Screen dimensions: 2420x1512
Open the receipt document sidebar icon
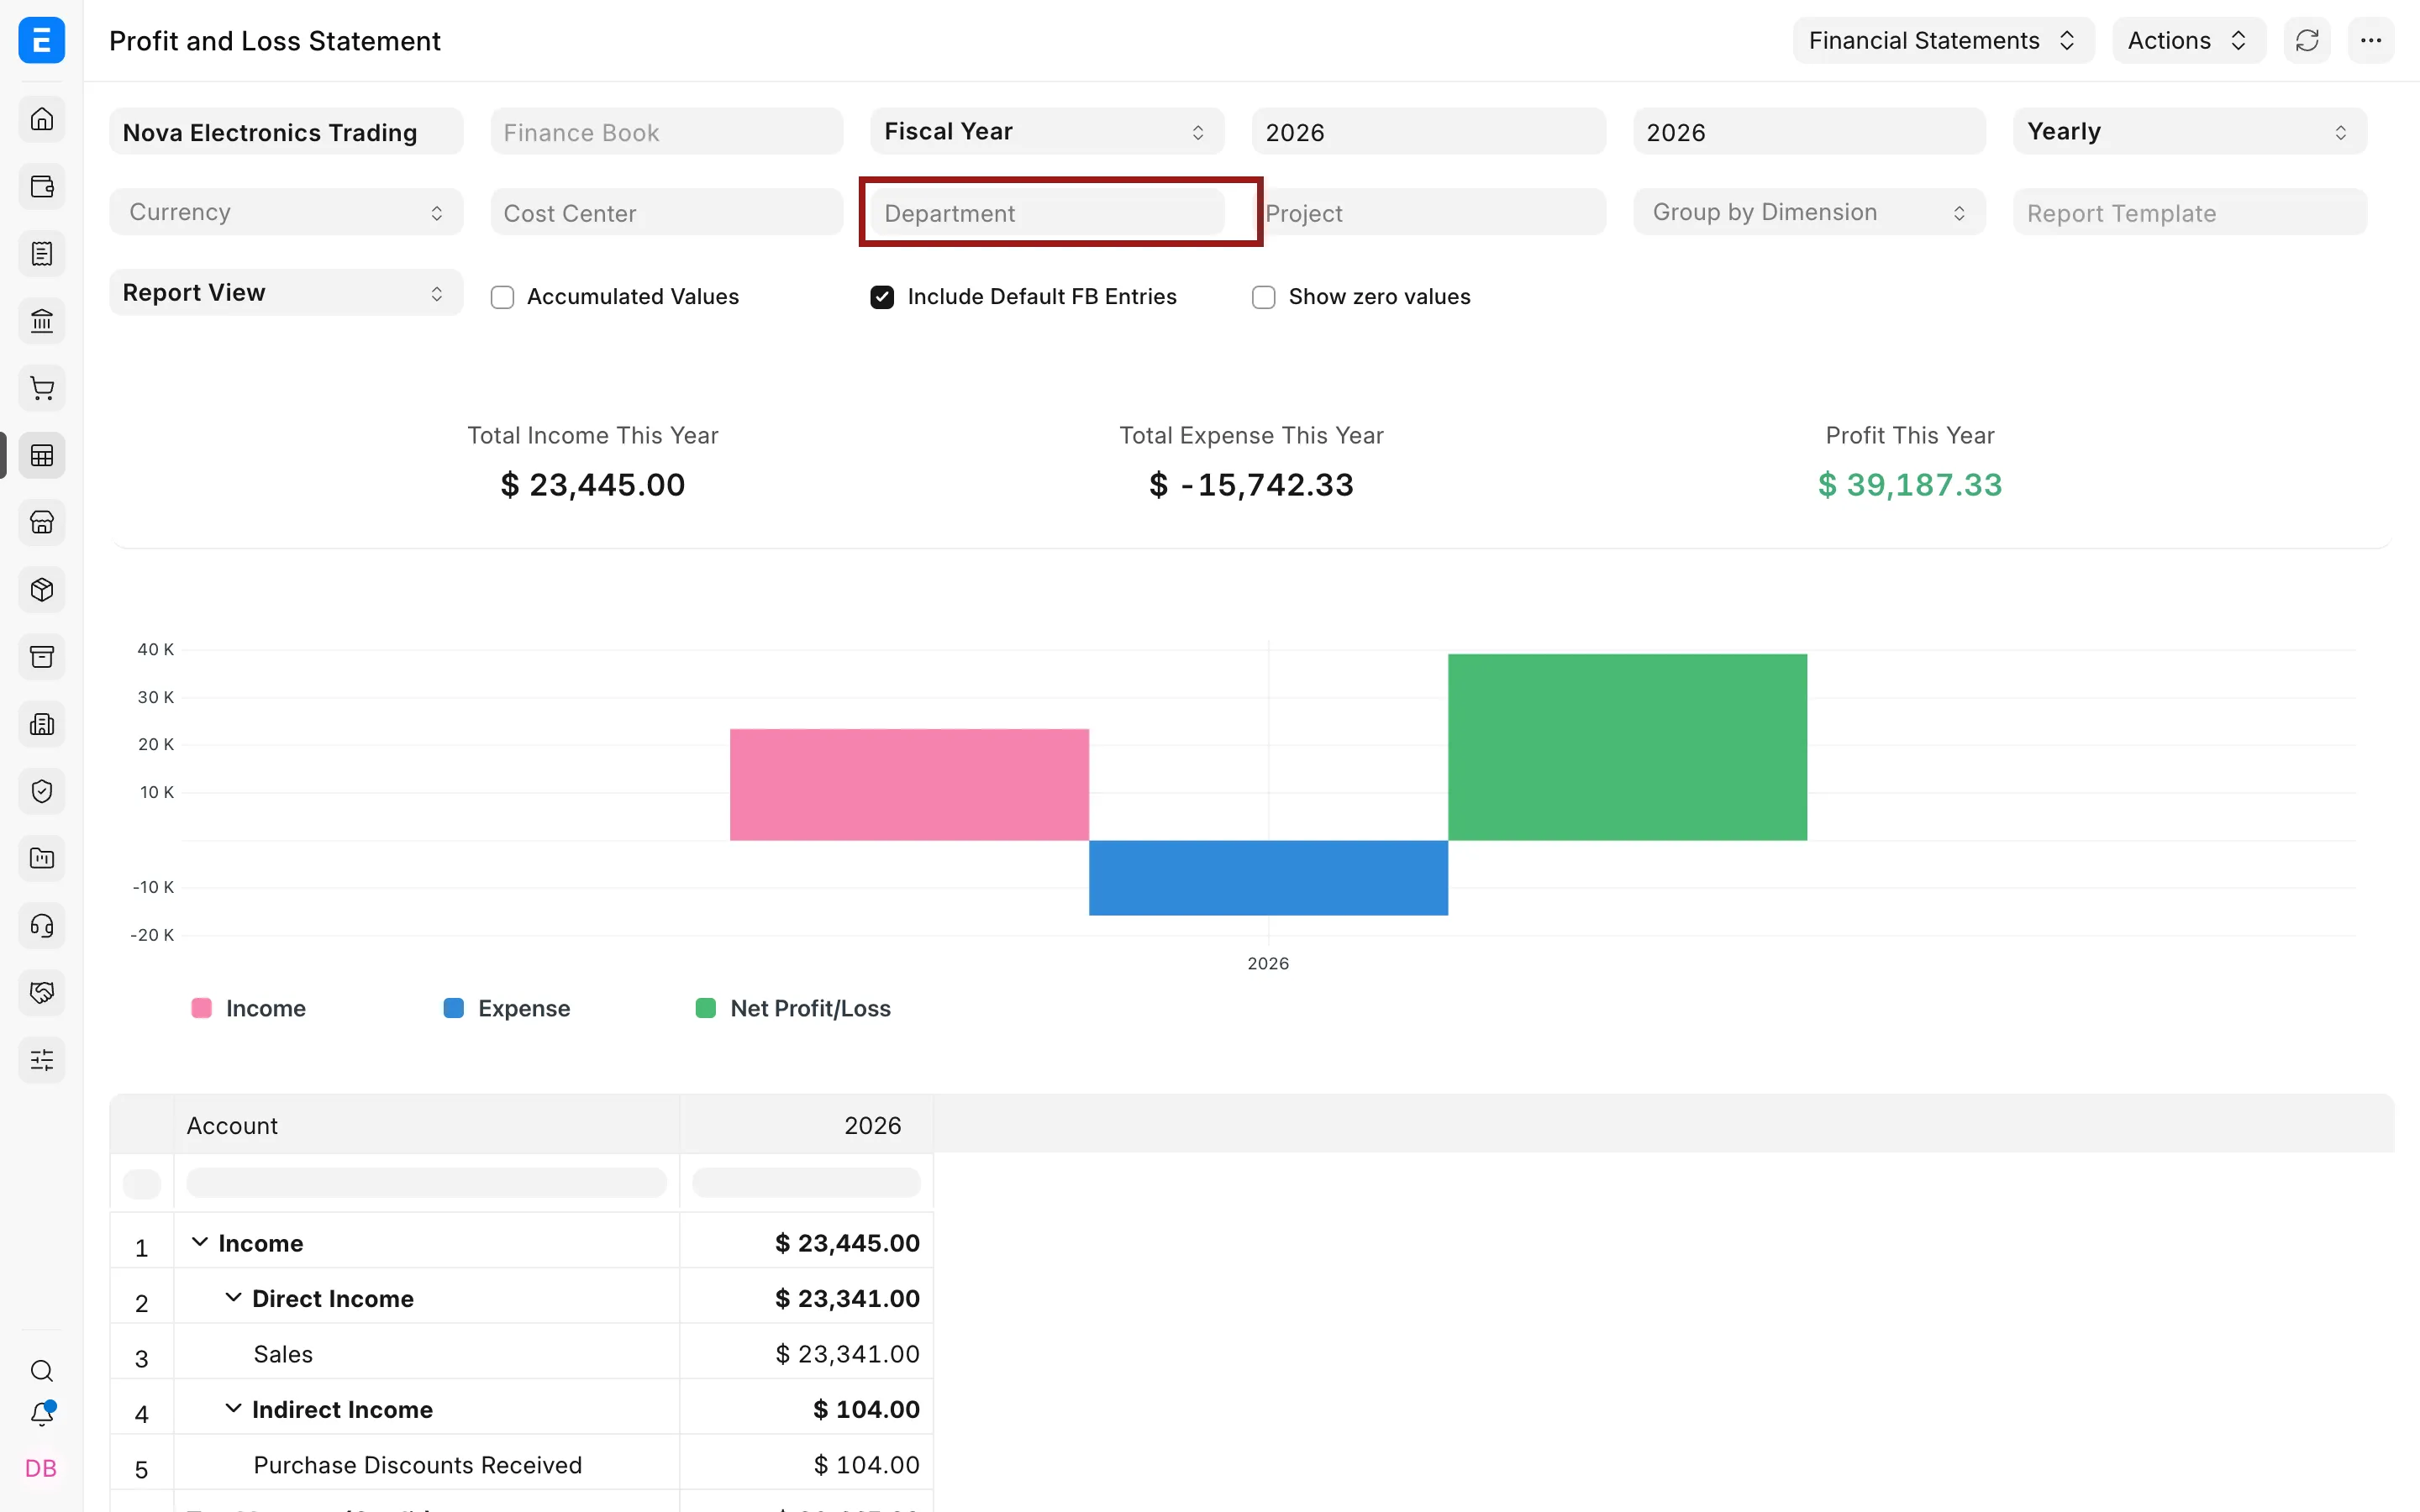click(41, 254)
